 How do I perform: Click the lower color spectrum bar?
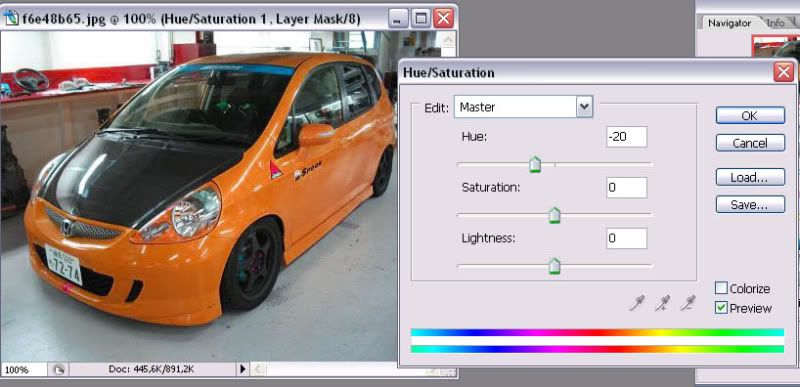pos(597,349)
